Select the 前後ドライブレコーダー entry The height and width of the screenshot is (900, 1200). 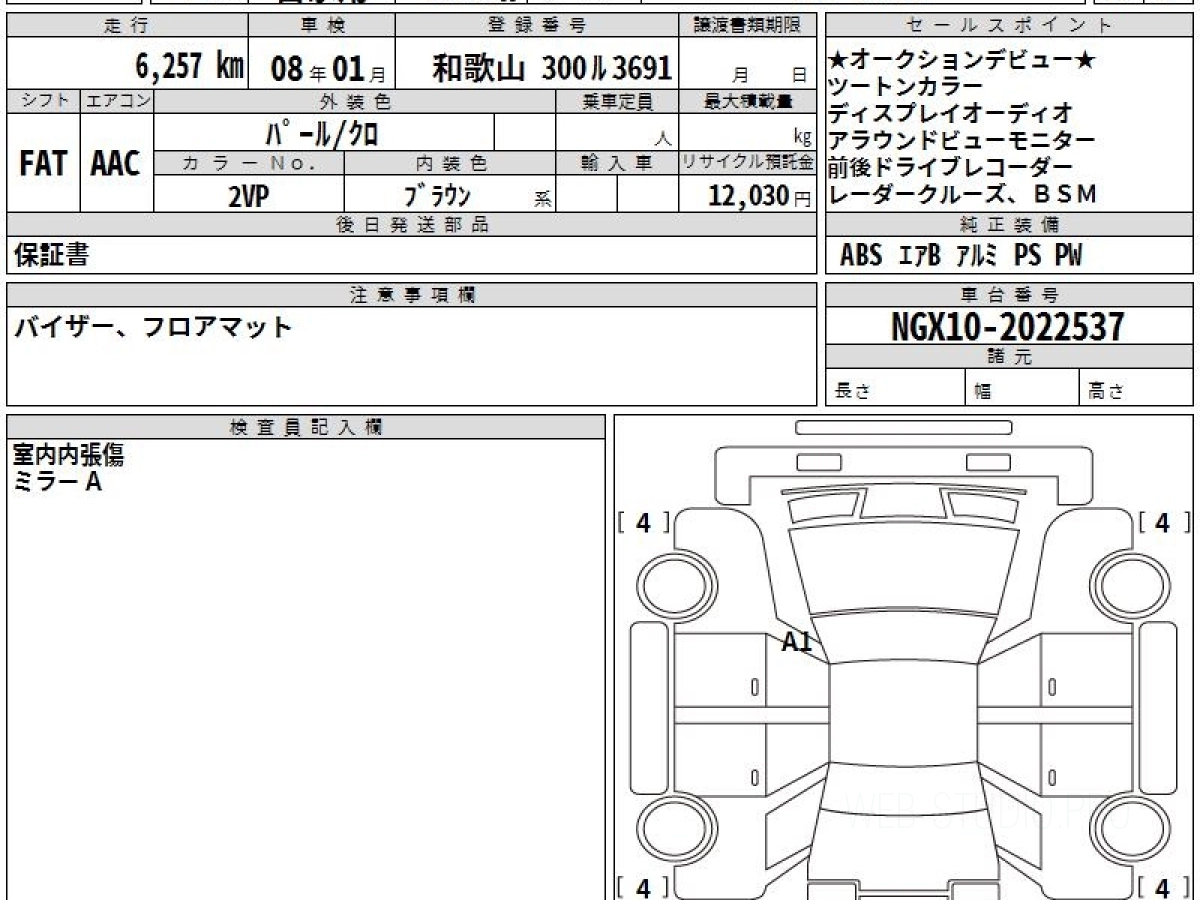coord(951,167)
